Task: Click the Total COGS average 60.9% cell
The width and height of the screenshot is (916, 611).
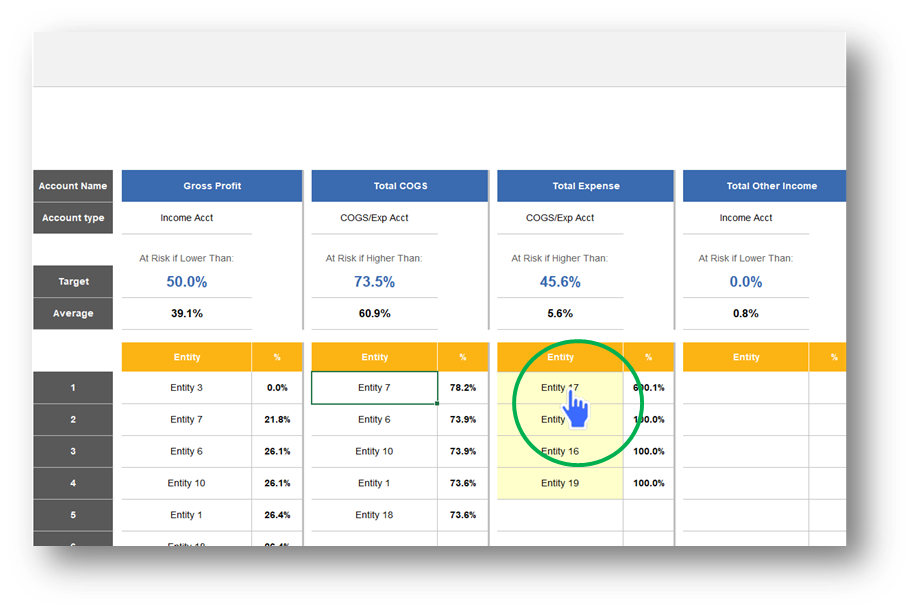Action: [374, 313]
